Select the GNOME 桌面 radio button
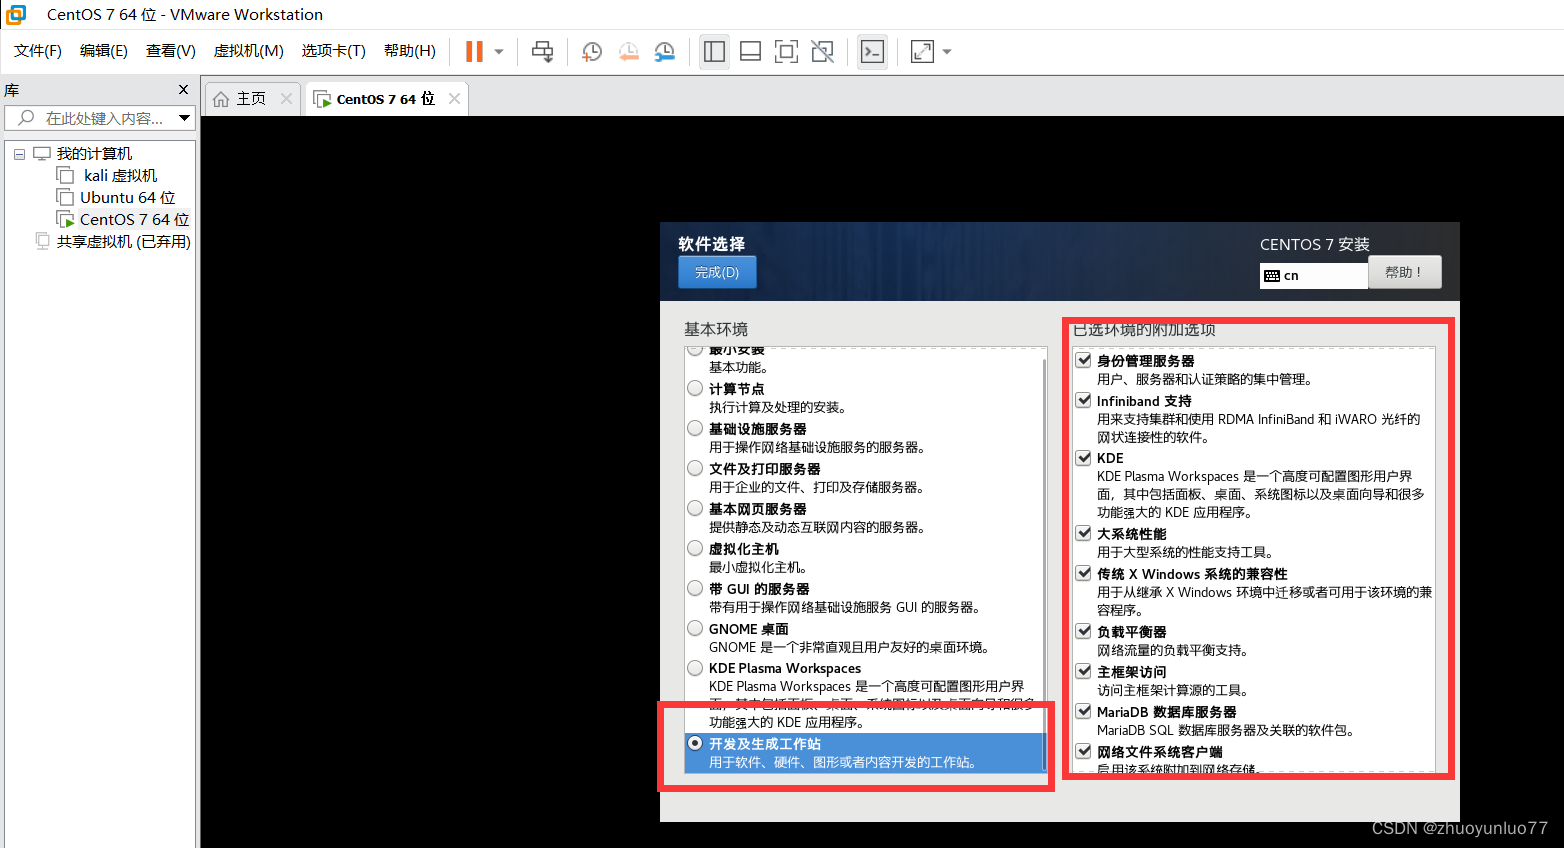 pos(695,628)
